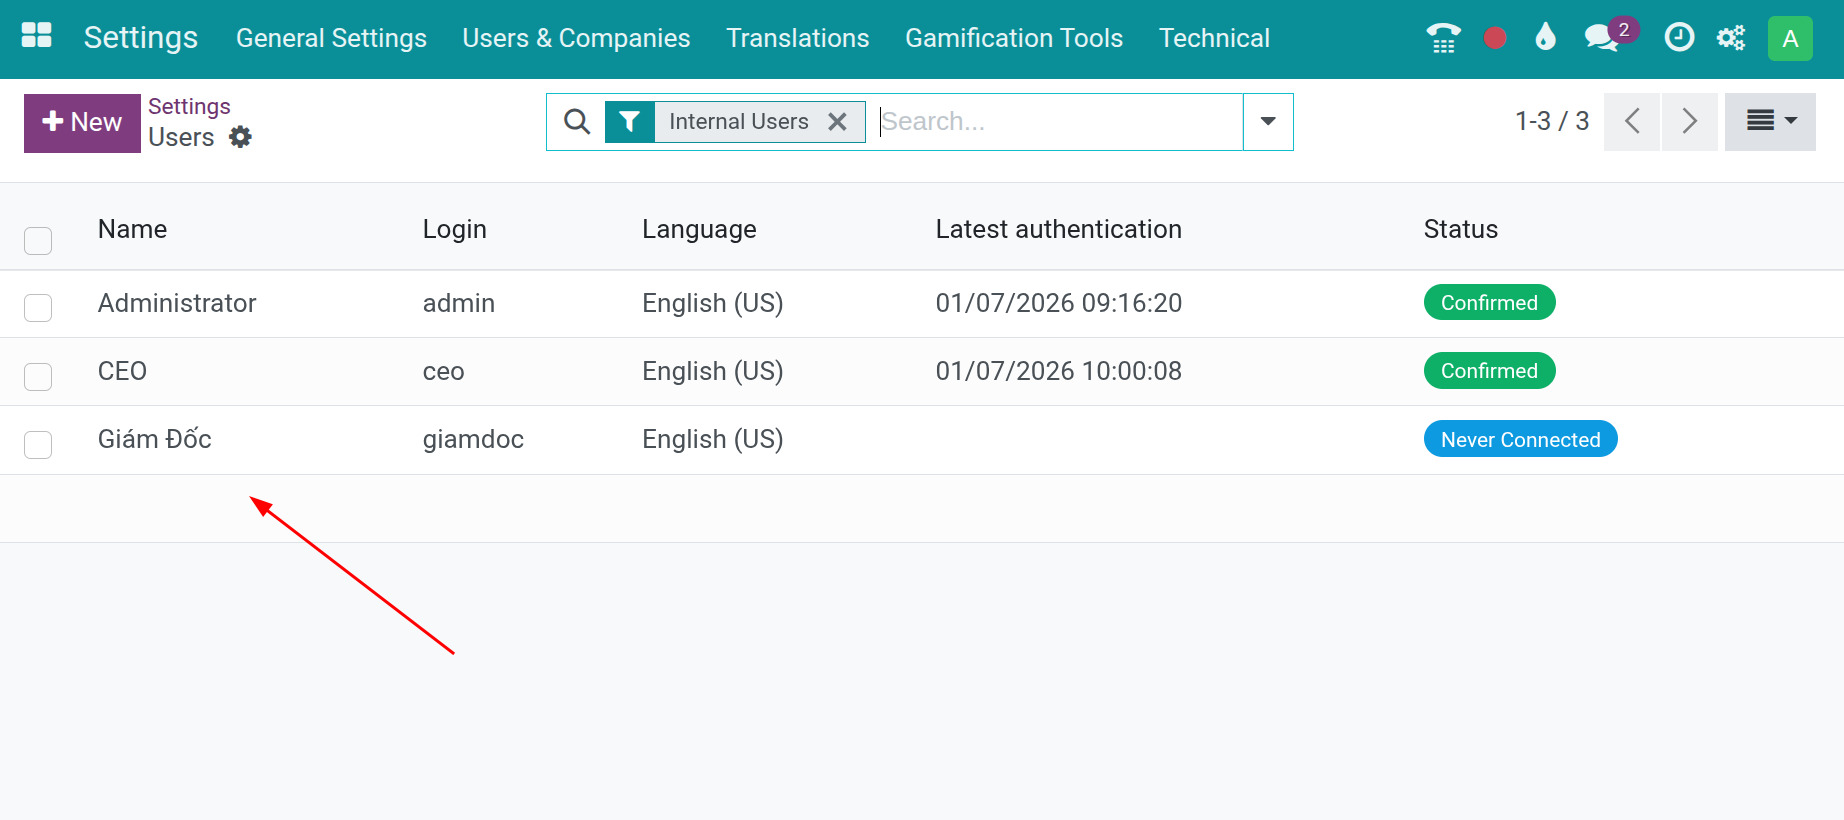Open the conversations messages icon

[x=1602, y=38]
